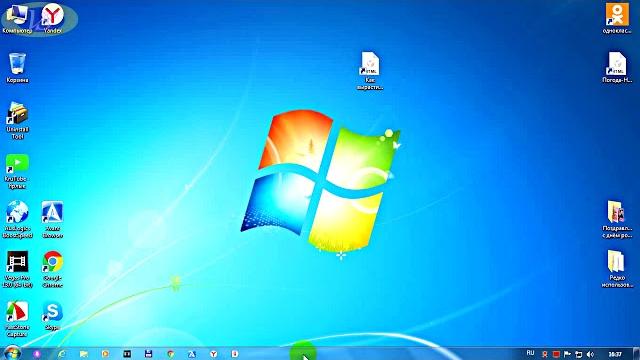
Task: Select the Odnoklassniki shortcut on desktop
Action: [617, 18]
